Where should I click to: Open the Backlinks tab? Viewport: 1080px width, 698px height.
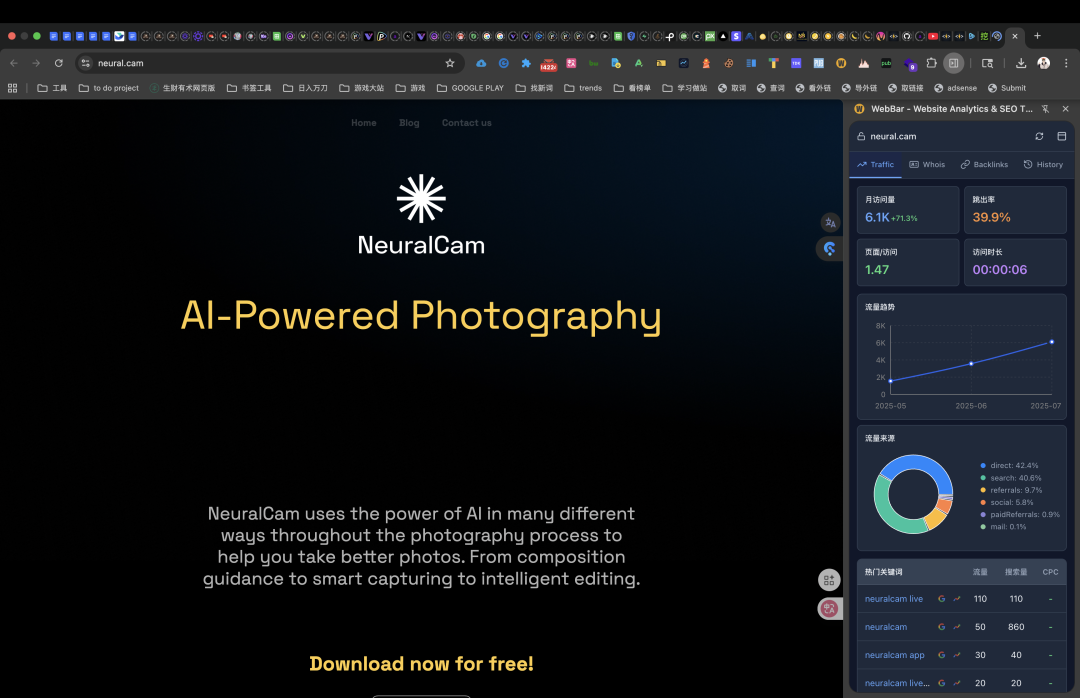984,165
